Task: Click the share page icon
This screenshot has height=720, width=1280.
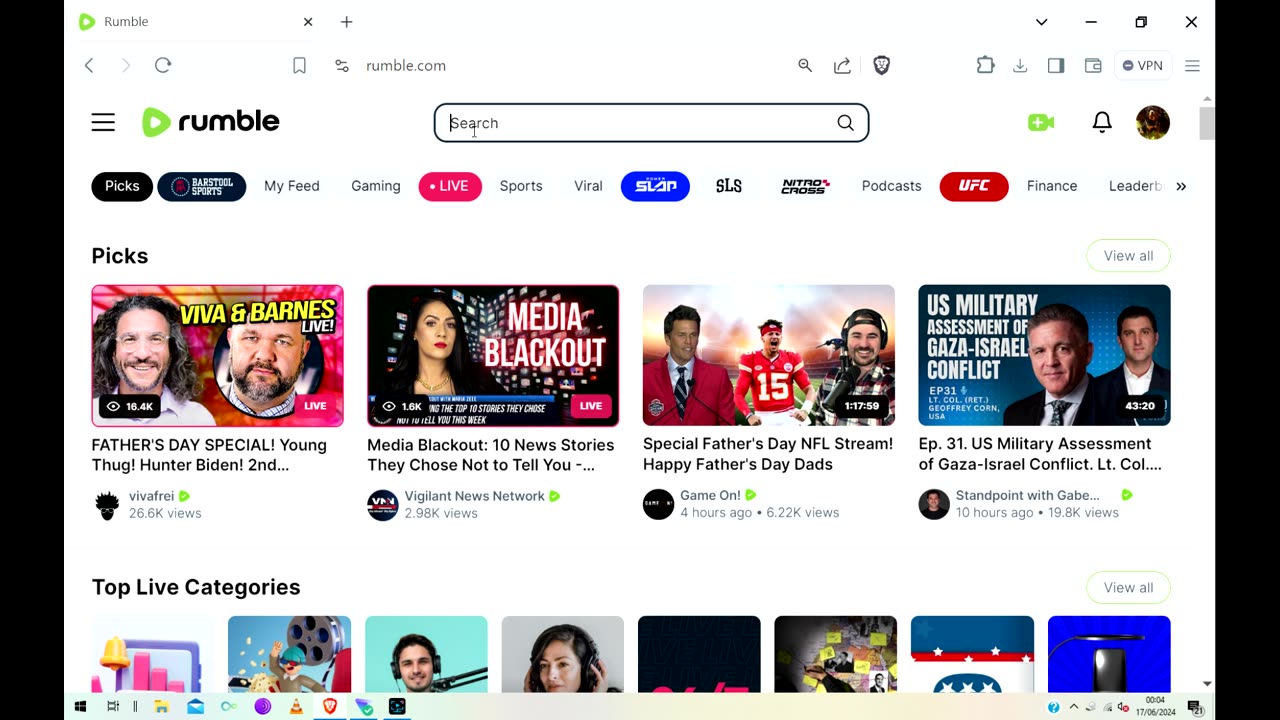Action: (842, 65)
